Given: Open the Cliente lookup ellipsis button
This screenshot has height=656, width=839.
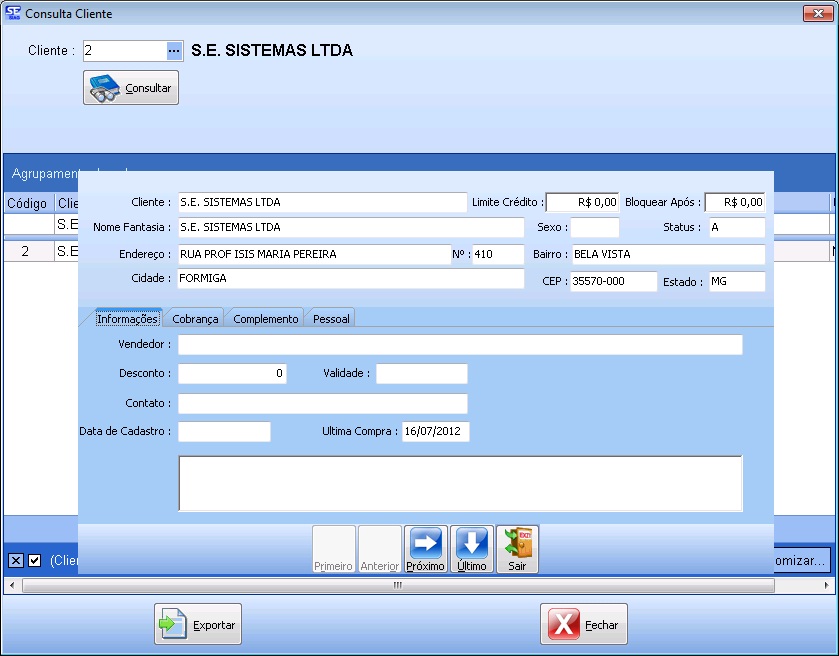Looking at the screenshot, I should [x=174, y=51].
